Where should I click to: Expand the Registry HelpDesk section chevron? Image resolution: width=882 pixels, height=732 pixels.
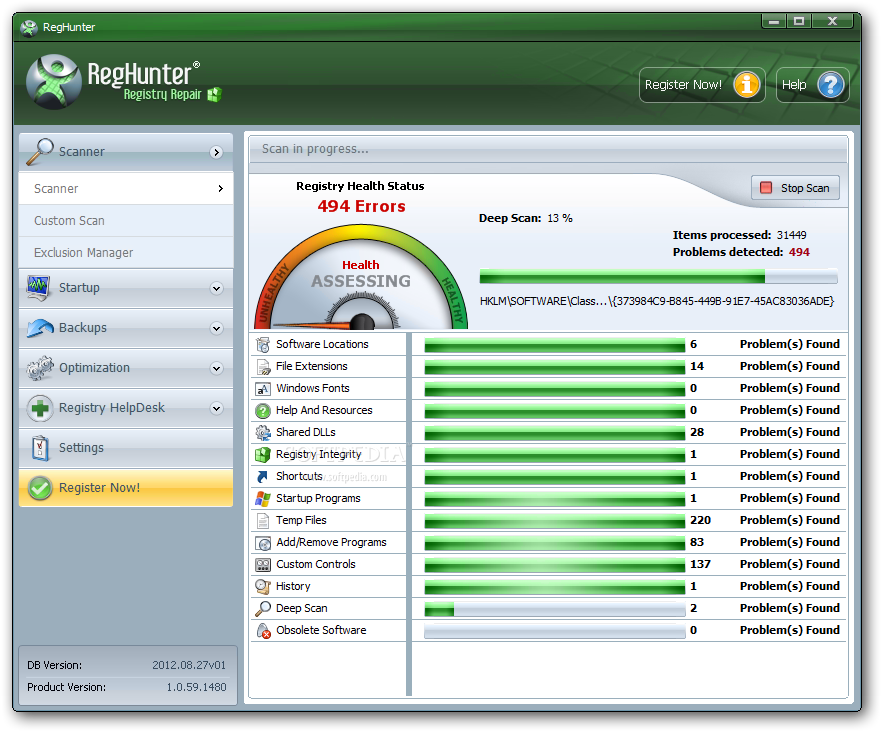[216, 408]
